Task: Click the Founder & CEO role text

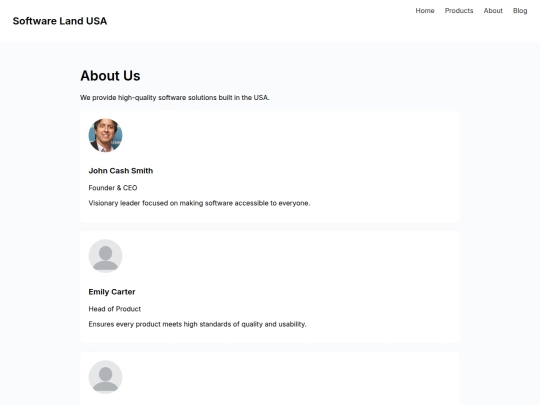Action: (113, 188)
